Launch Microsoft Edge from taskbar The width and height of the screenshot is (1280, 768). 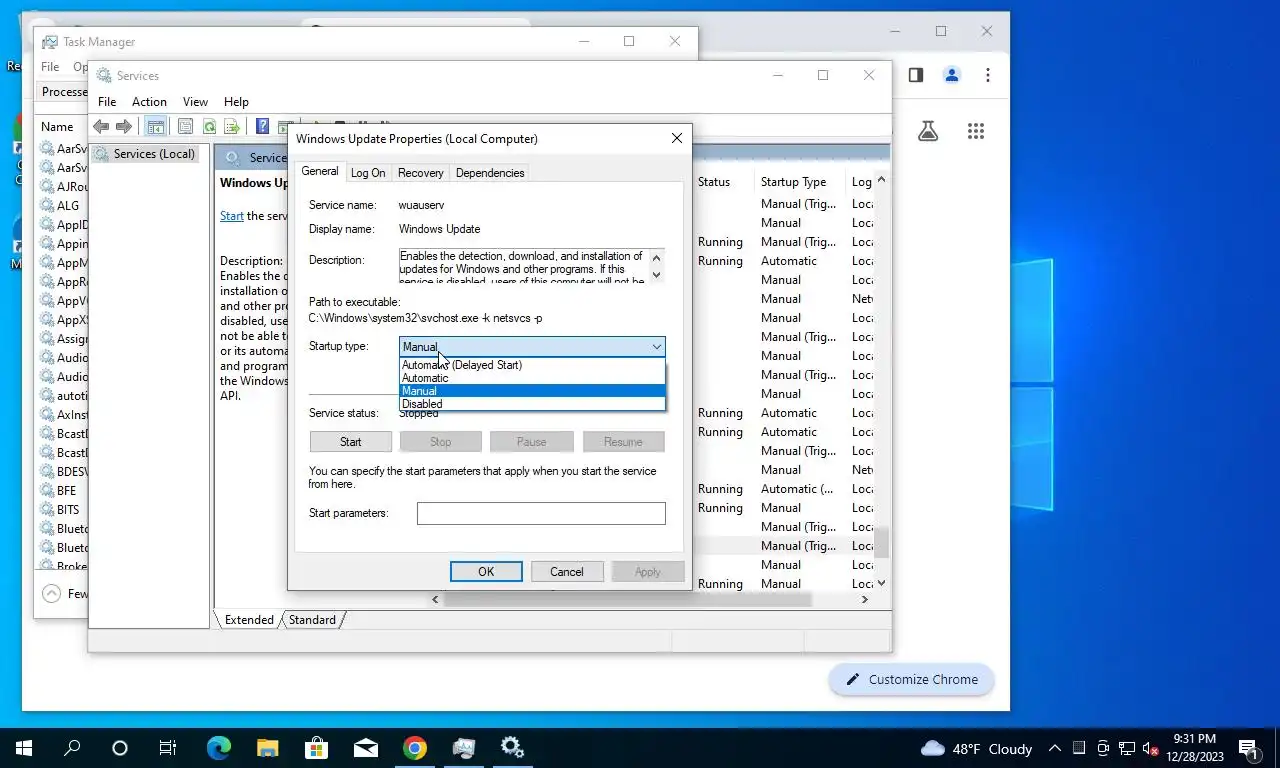coord(218,748)
